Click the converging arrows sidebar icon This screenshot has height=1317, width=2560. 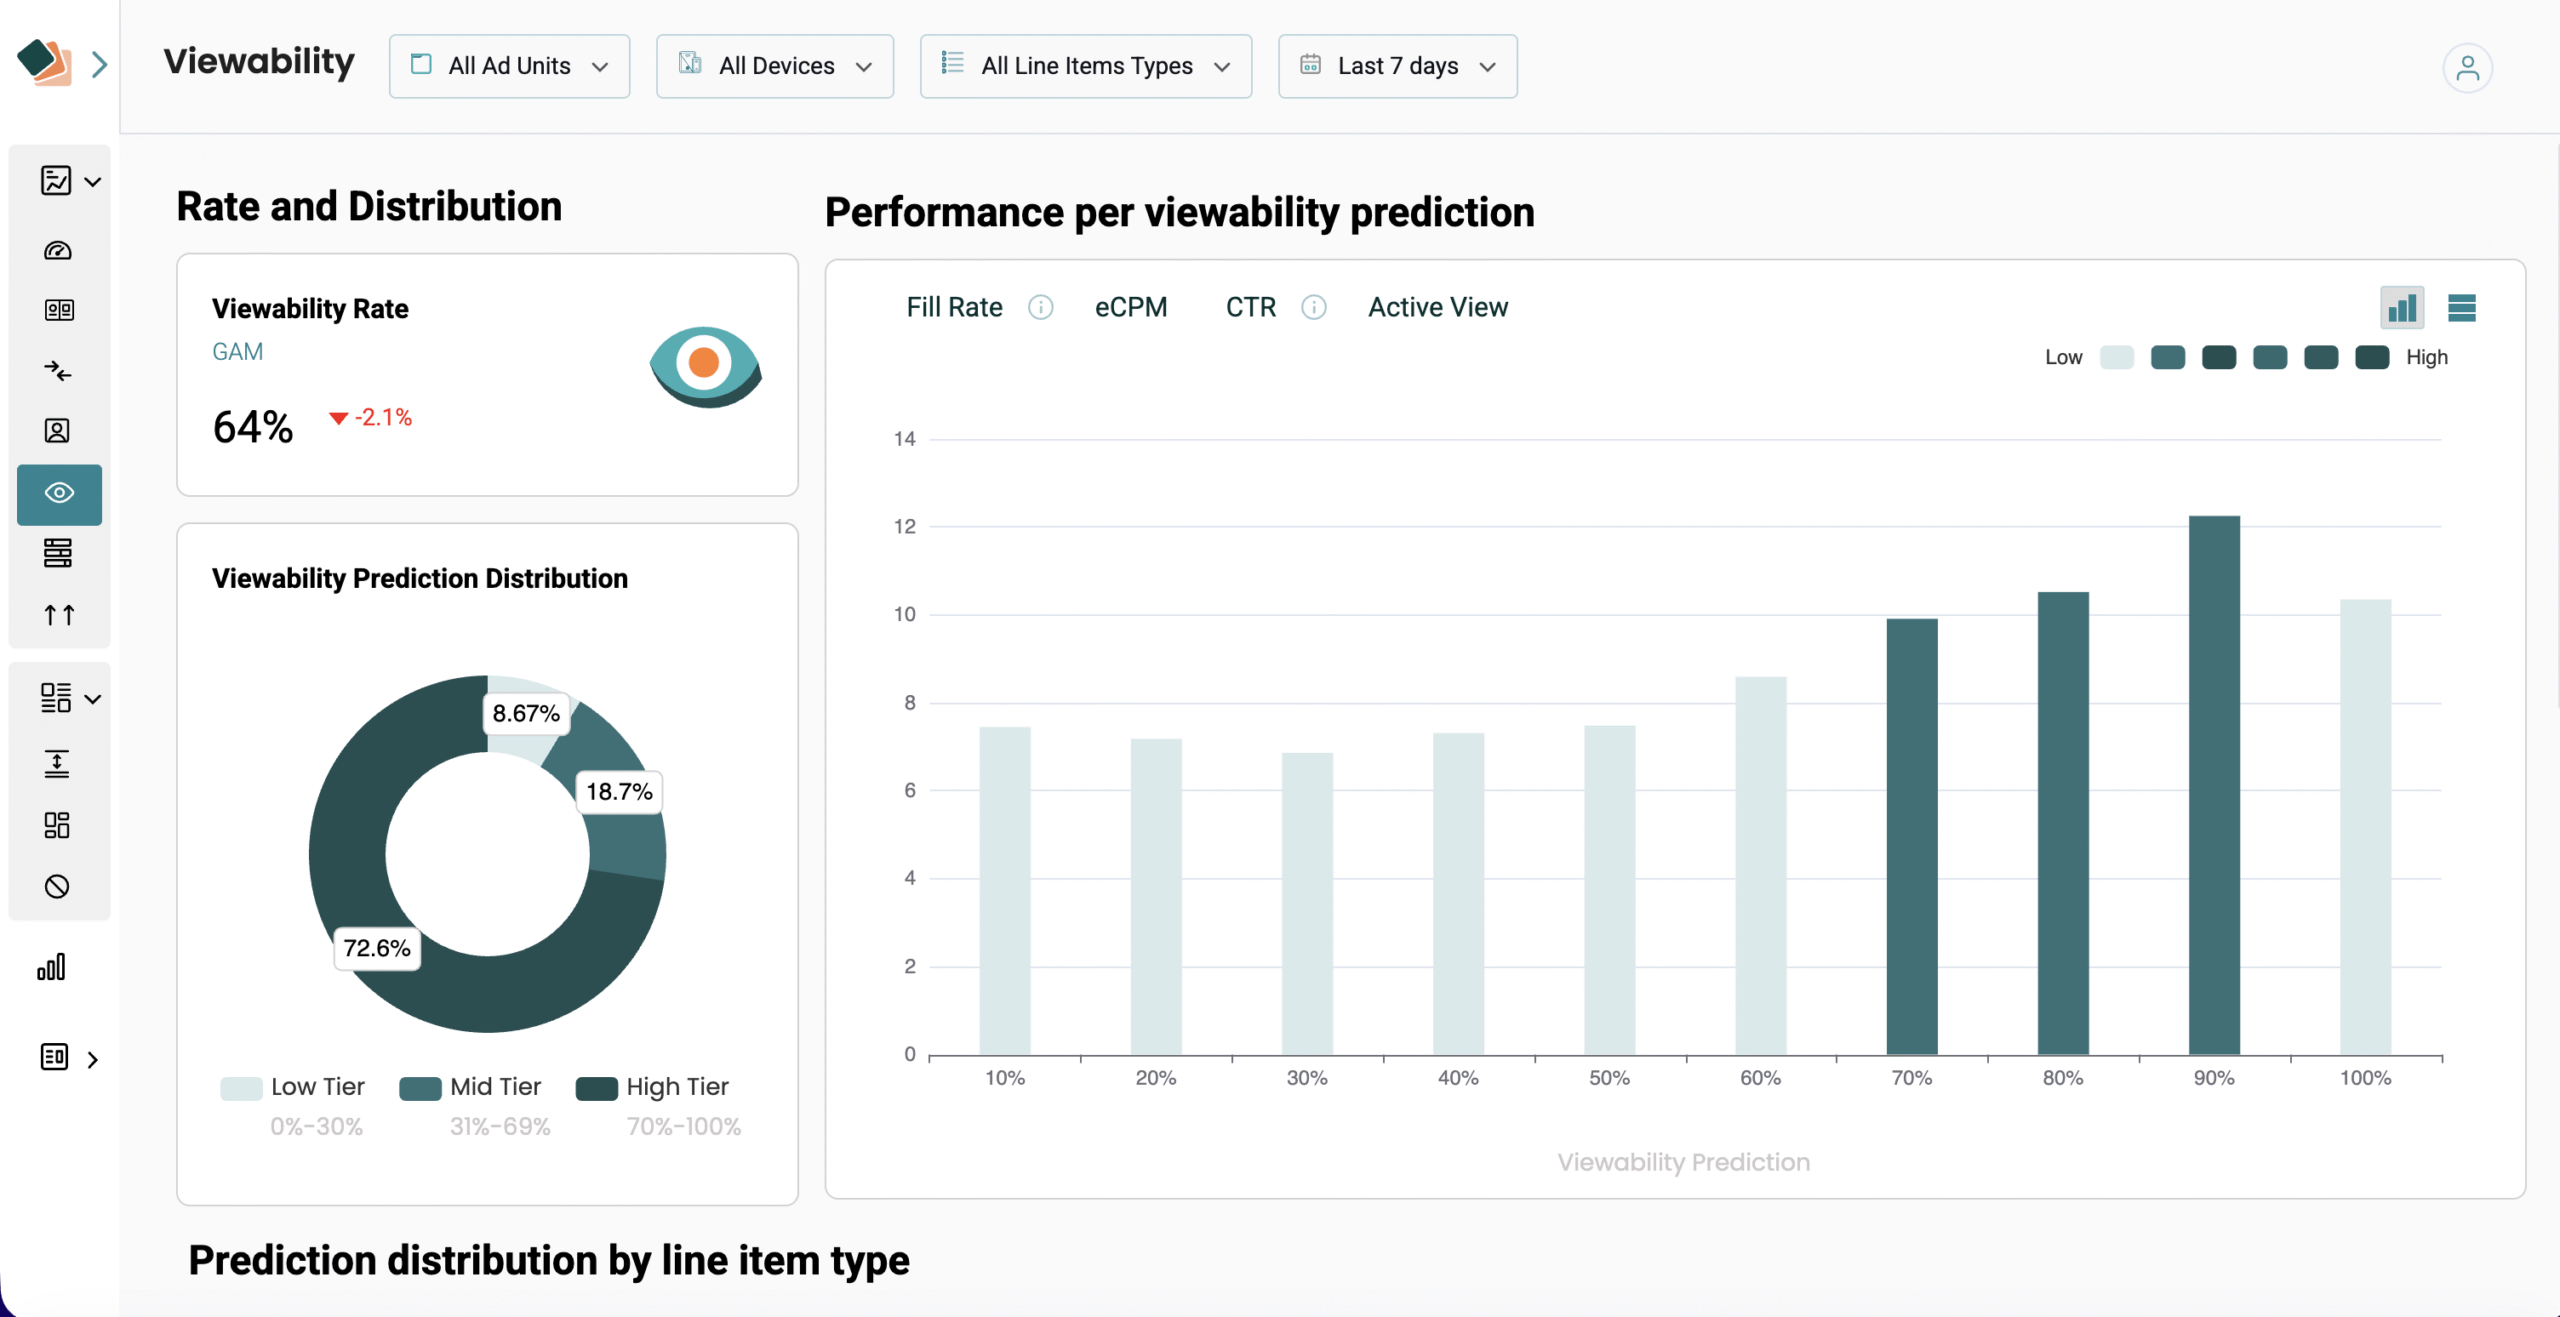(58, 371)
